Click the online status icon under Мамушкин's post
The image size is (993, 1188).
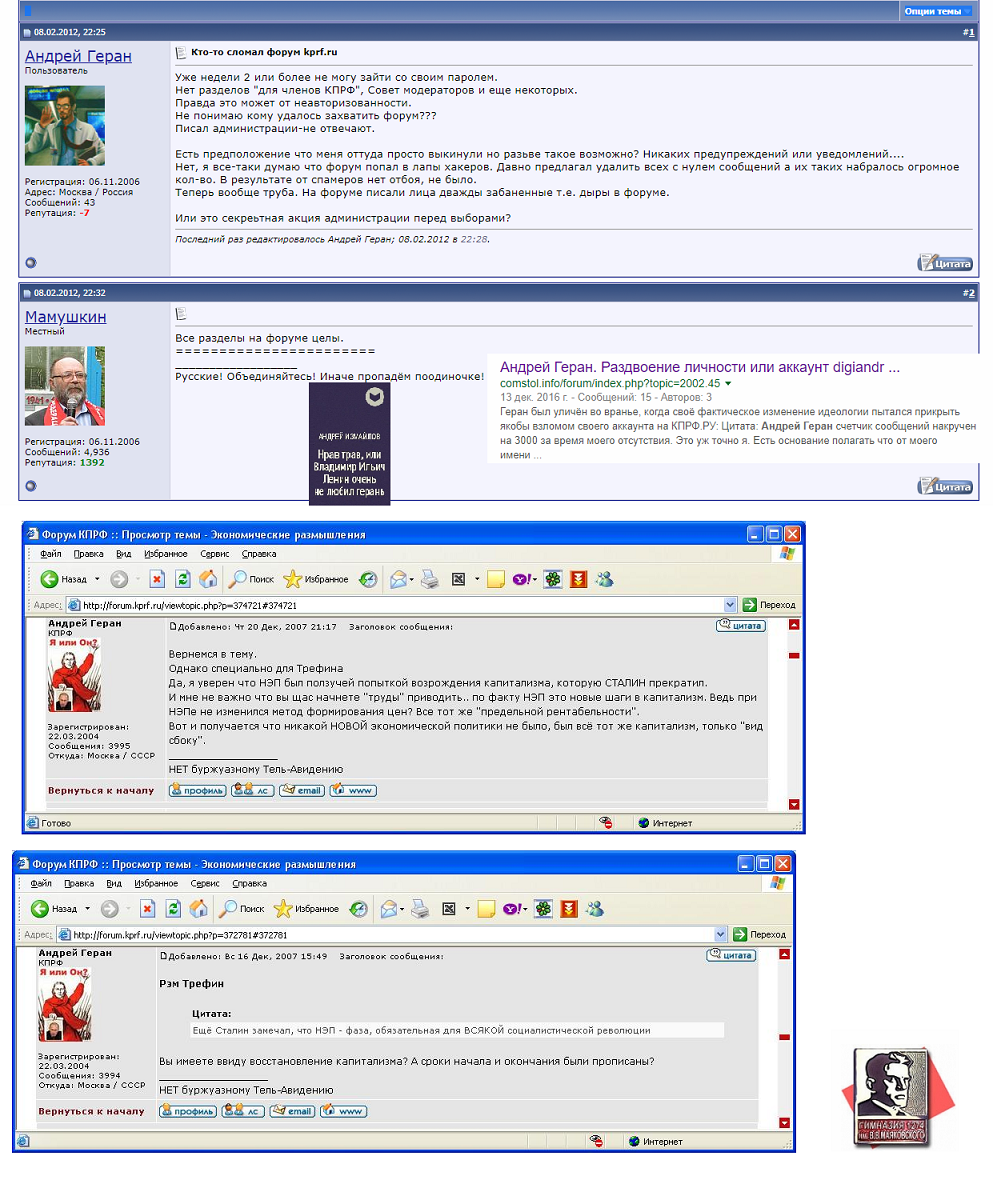(31, 486)
